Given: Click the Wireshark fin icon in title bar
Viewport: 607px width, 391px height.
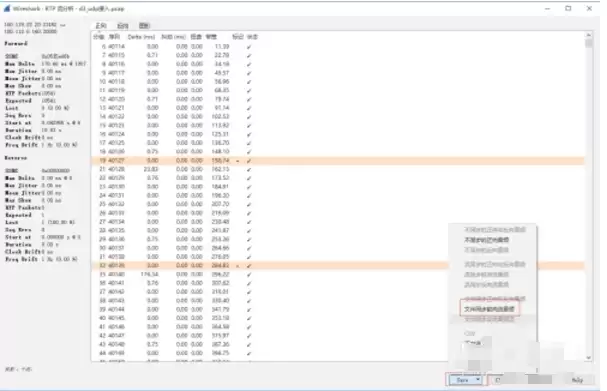Looking at the screenshot, I should coord(7,8).
